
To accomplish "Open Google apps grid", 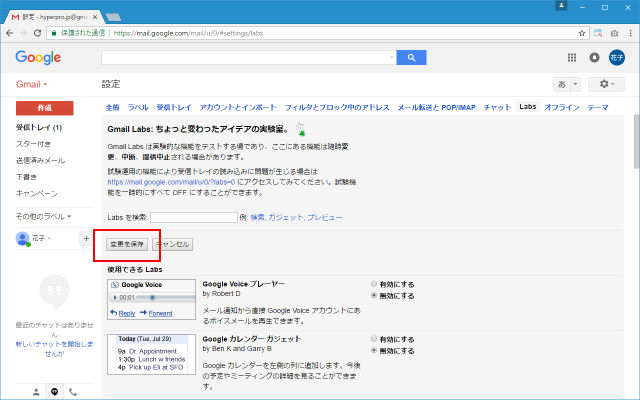I will click(572, 58).
